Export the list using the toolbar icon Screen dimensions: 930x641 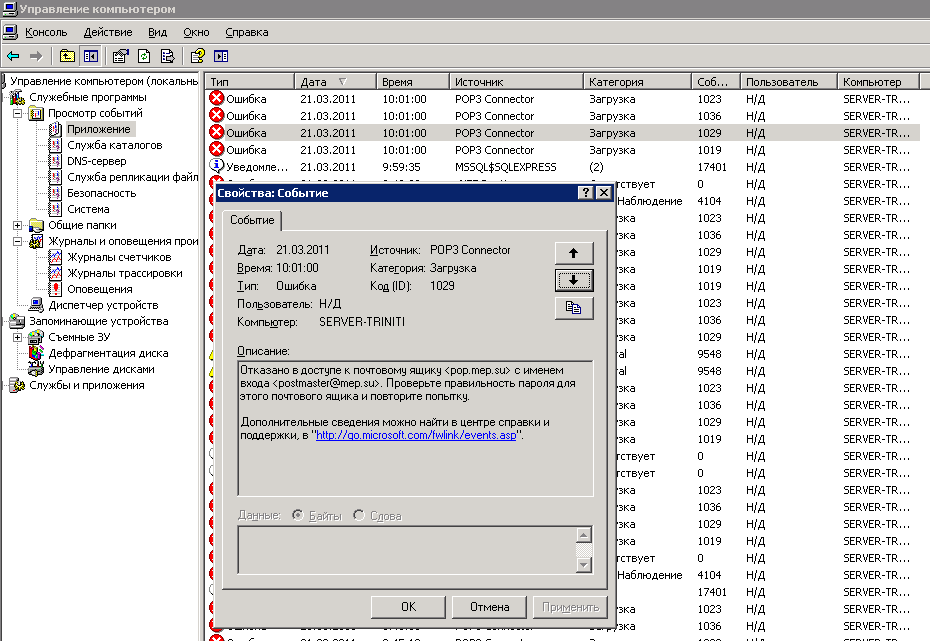pos(168,56)
